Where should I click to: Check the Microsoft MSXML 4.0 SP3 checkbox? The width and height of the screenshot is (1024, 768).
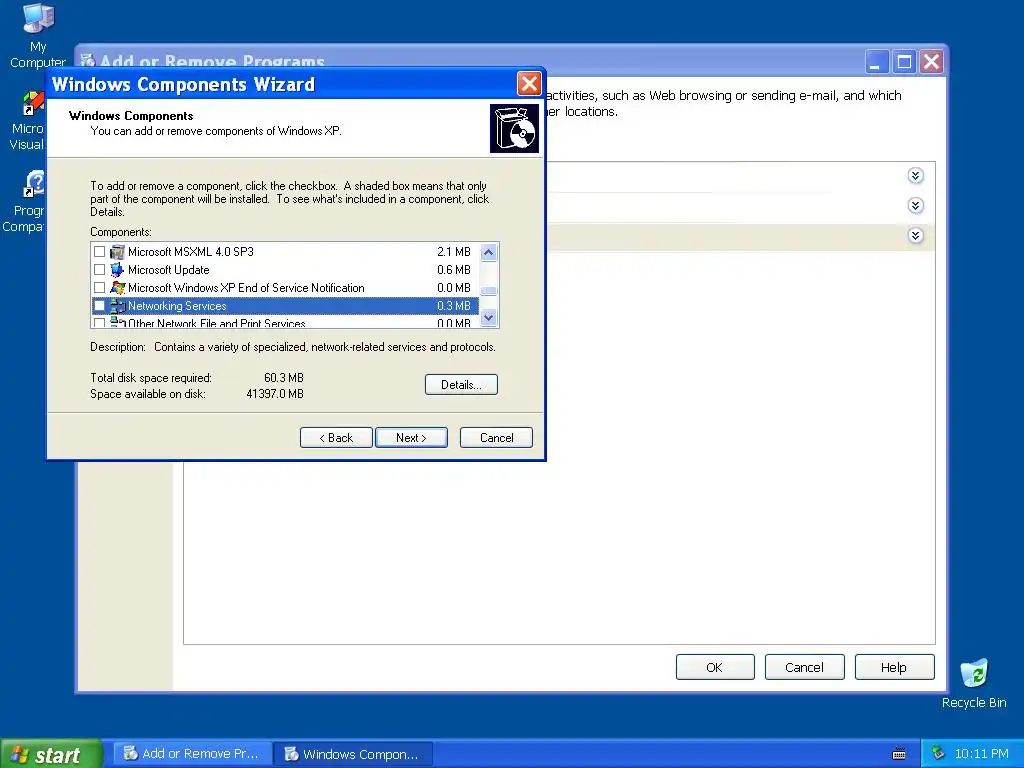99,251
